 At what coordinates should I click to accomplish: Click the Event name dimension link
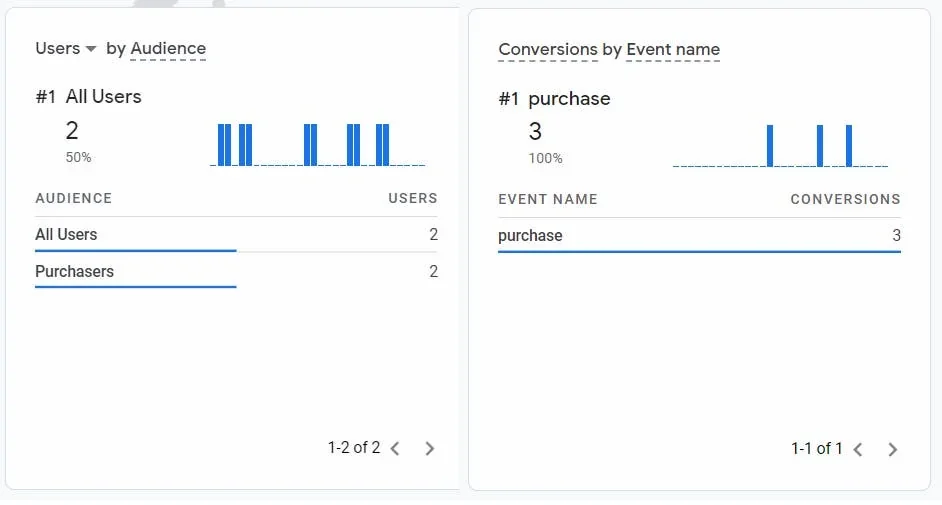[x=673, y=49]
